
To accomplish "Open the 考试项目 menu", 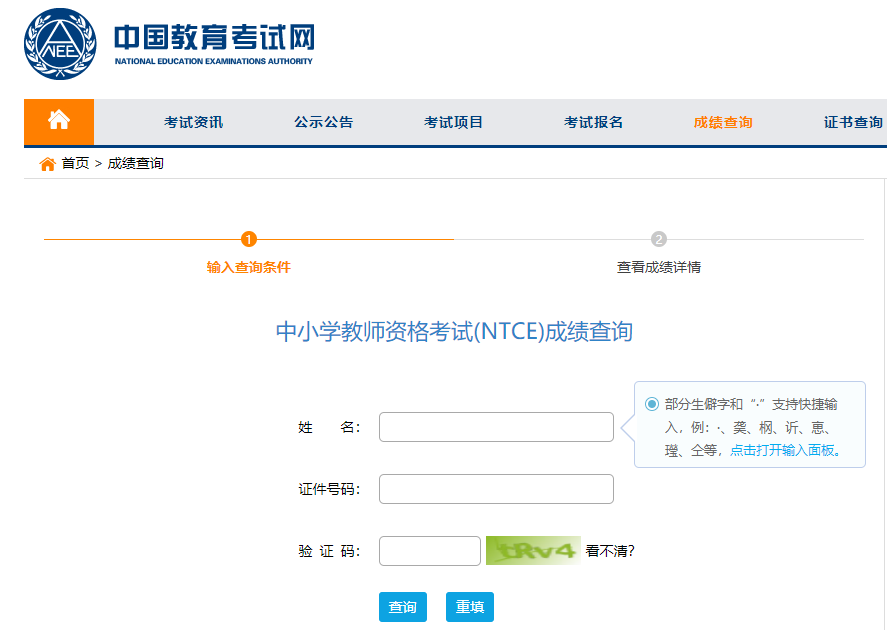I will click(x=452, y=121).
